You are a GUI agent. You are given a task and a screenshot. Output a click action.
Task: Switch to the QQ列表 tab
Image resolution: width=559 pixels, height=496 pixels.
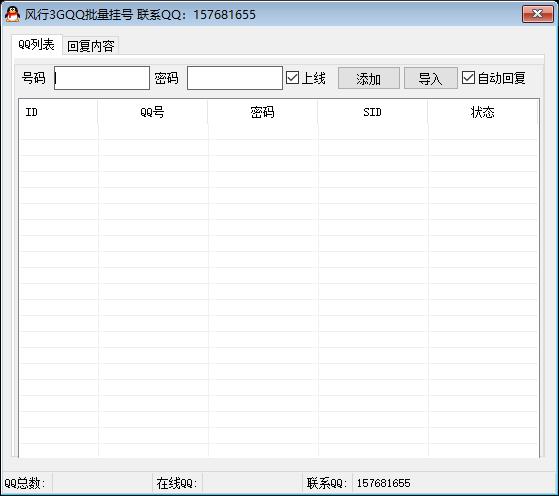37,45
